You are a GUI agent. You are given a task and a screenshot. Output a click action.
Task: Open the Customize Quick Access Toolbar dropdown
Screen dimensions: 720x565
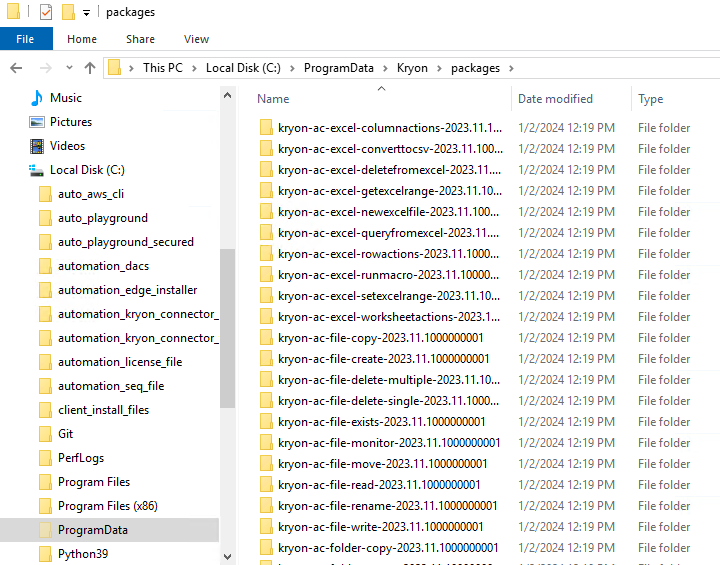click(86, 13)
